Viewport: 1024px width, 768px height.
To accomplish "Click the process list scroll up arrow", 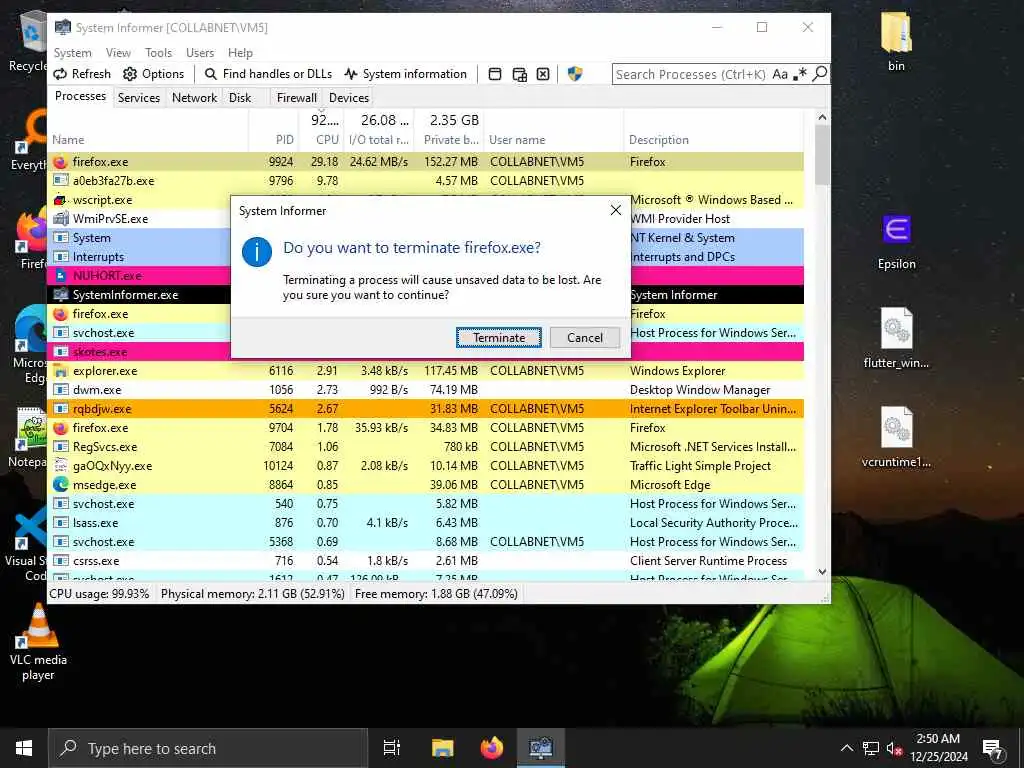I will click(x=822, y=118).
